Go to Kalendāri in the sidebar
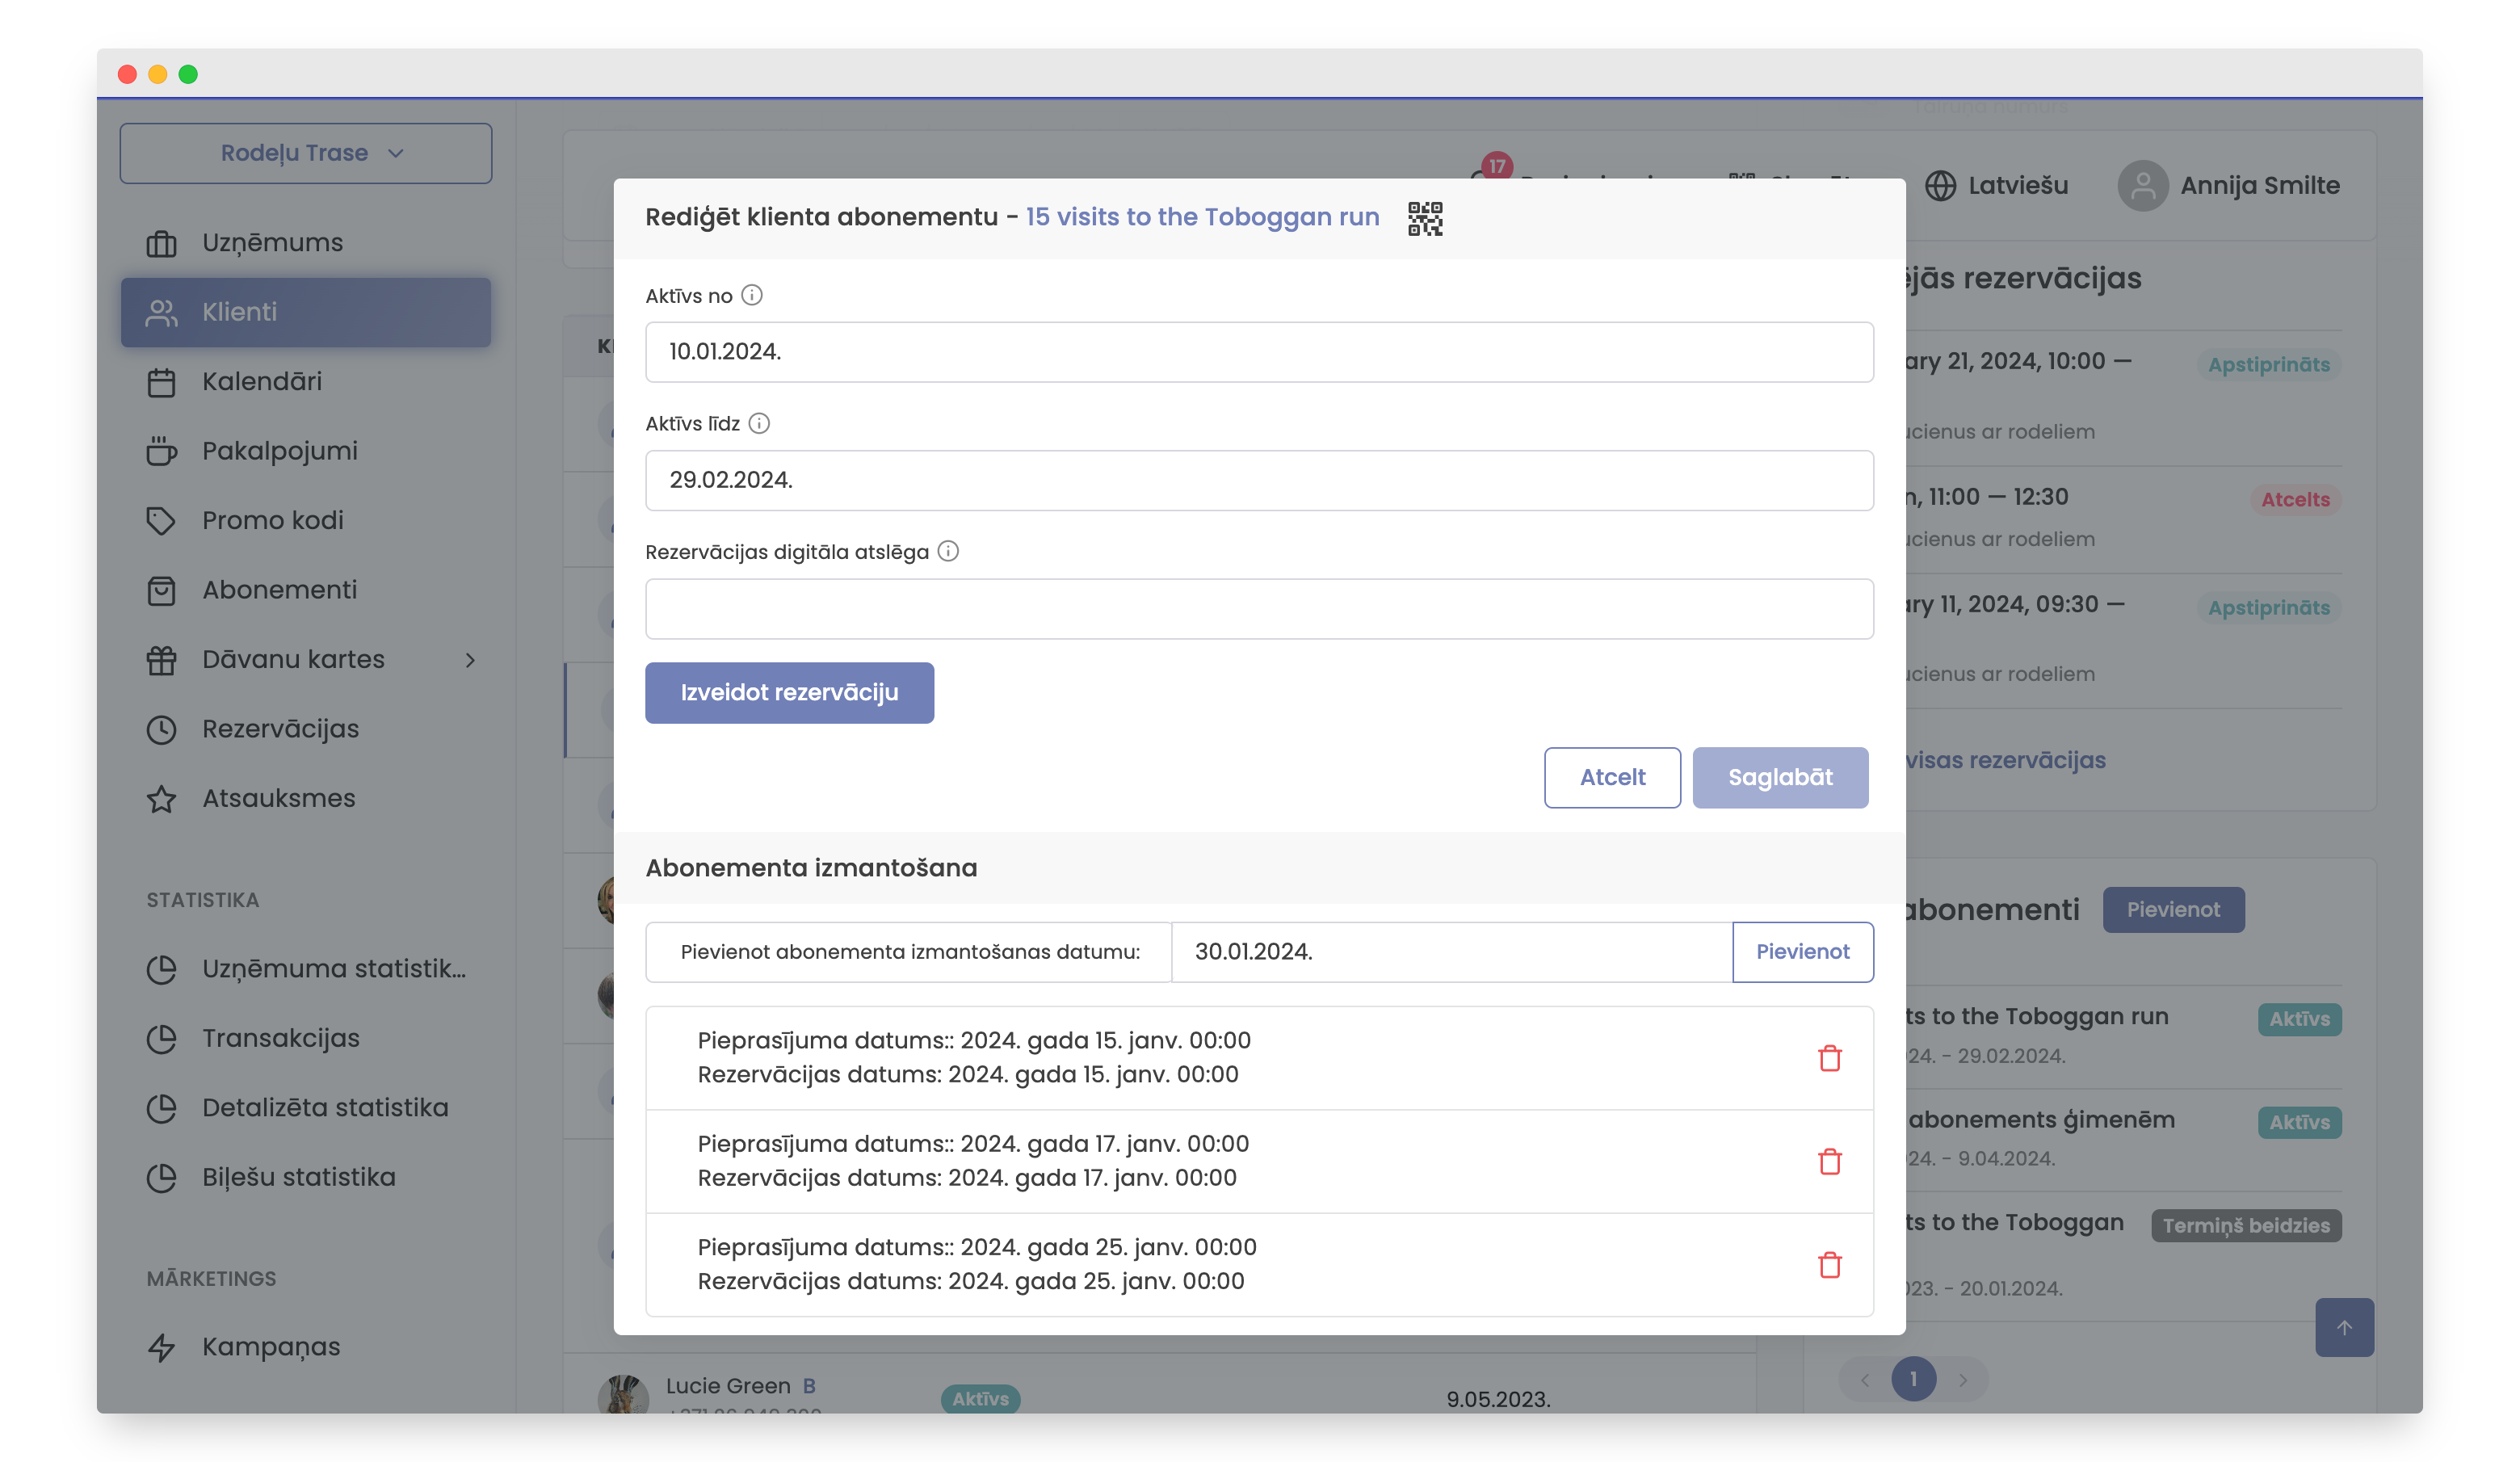This screenshot has height=1462, width=2520. [261, 381]
